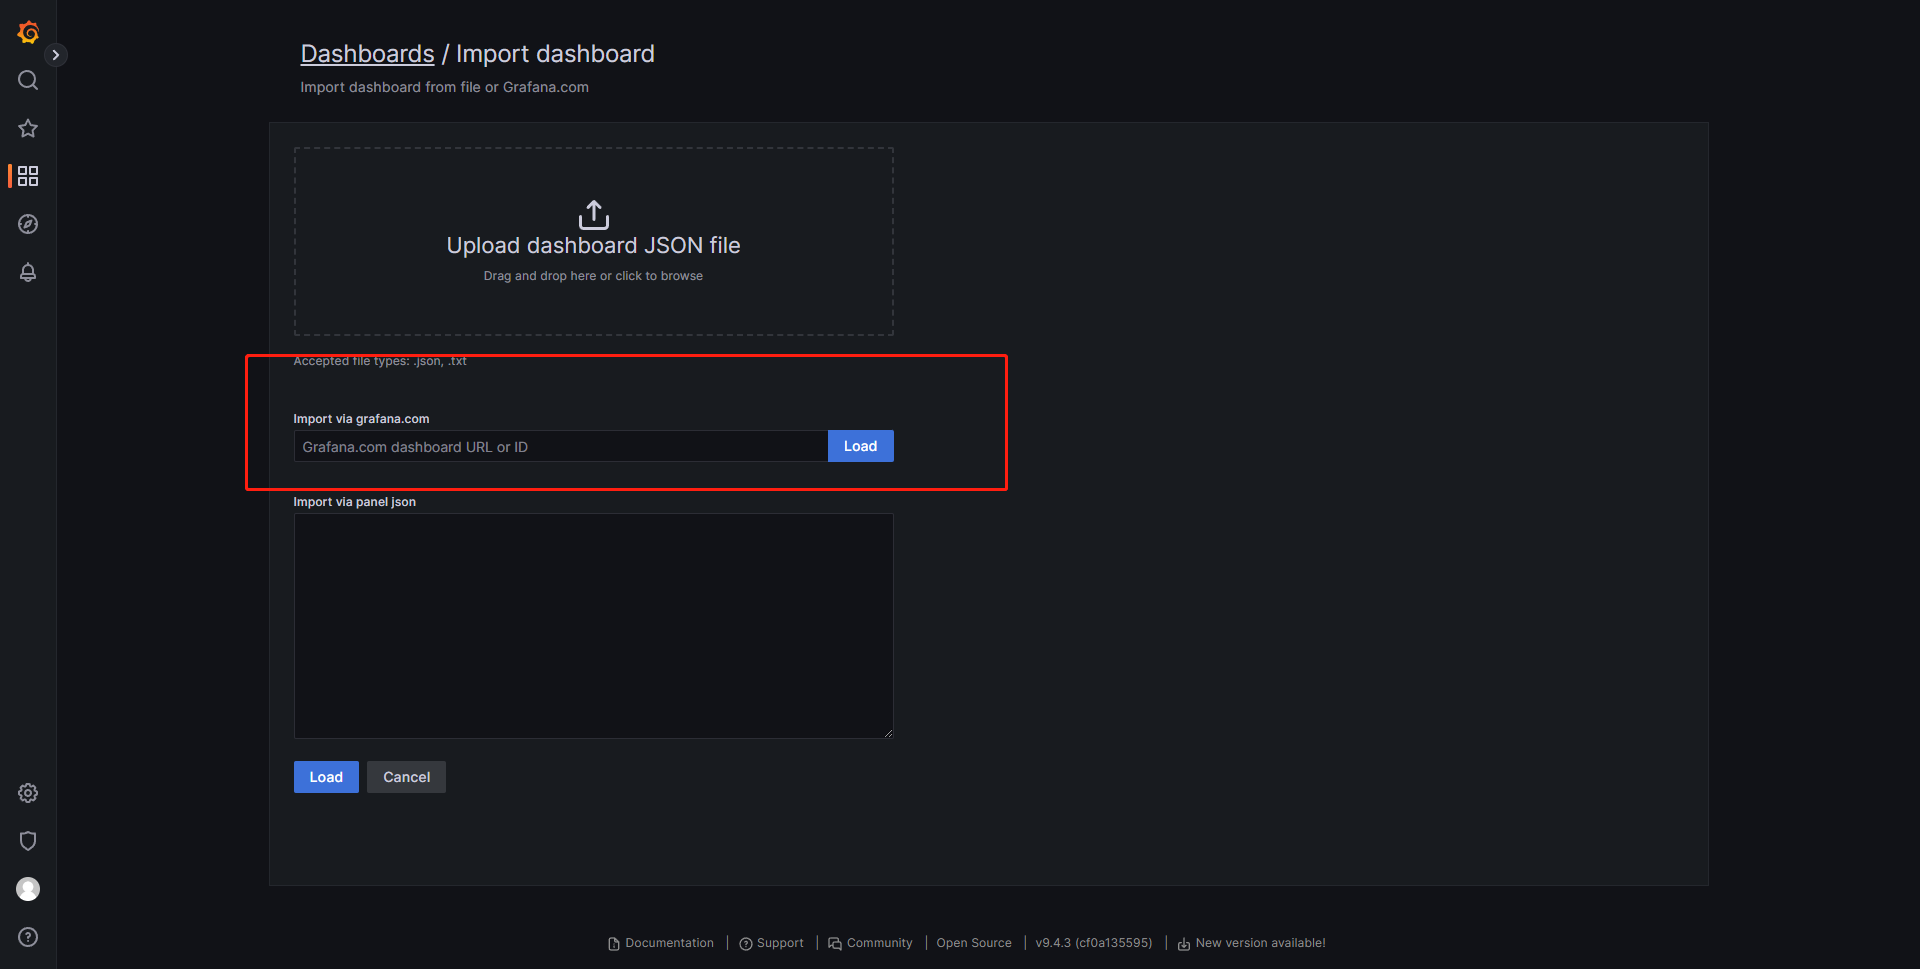Focus the Grafana.com dashboard URL or ID field
The image size is (1920, 969).
[x=560, y=447]
